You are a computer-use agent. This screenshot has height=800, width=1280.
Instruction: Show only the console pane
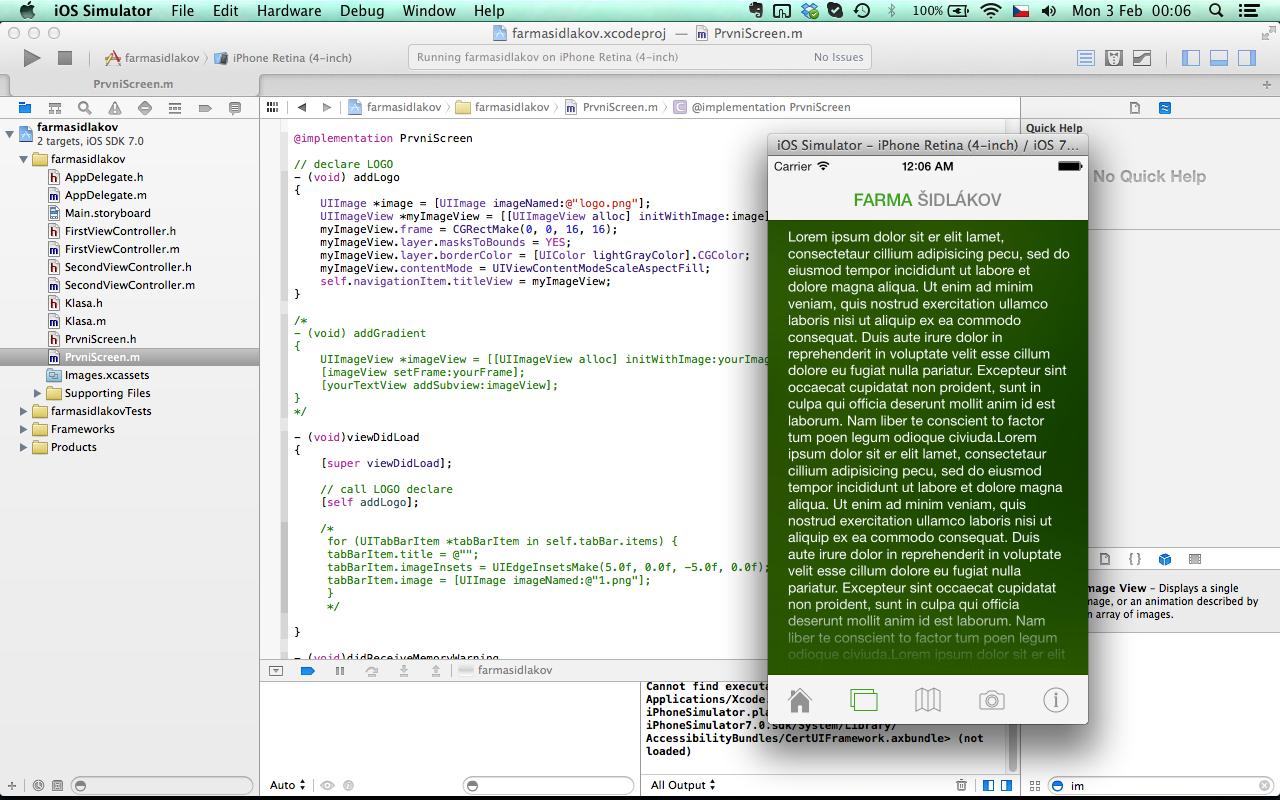coord(1006,786)
